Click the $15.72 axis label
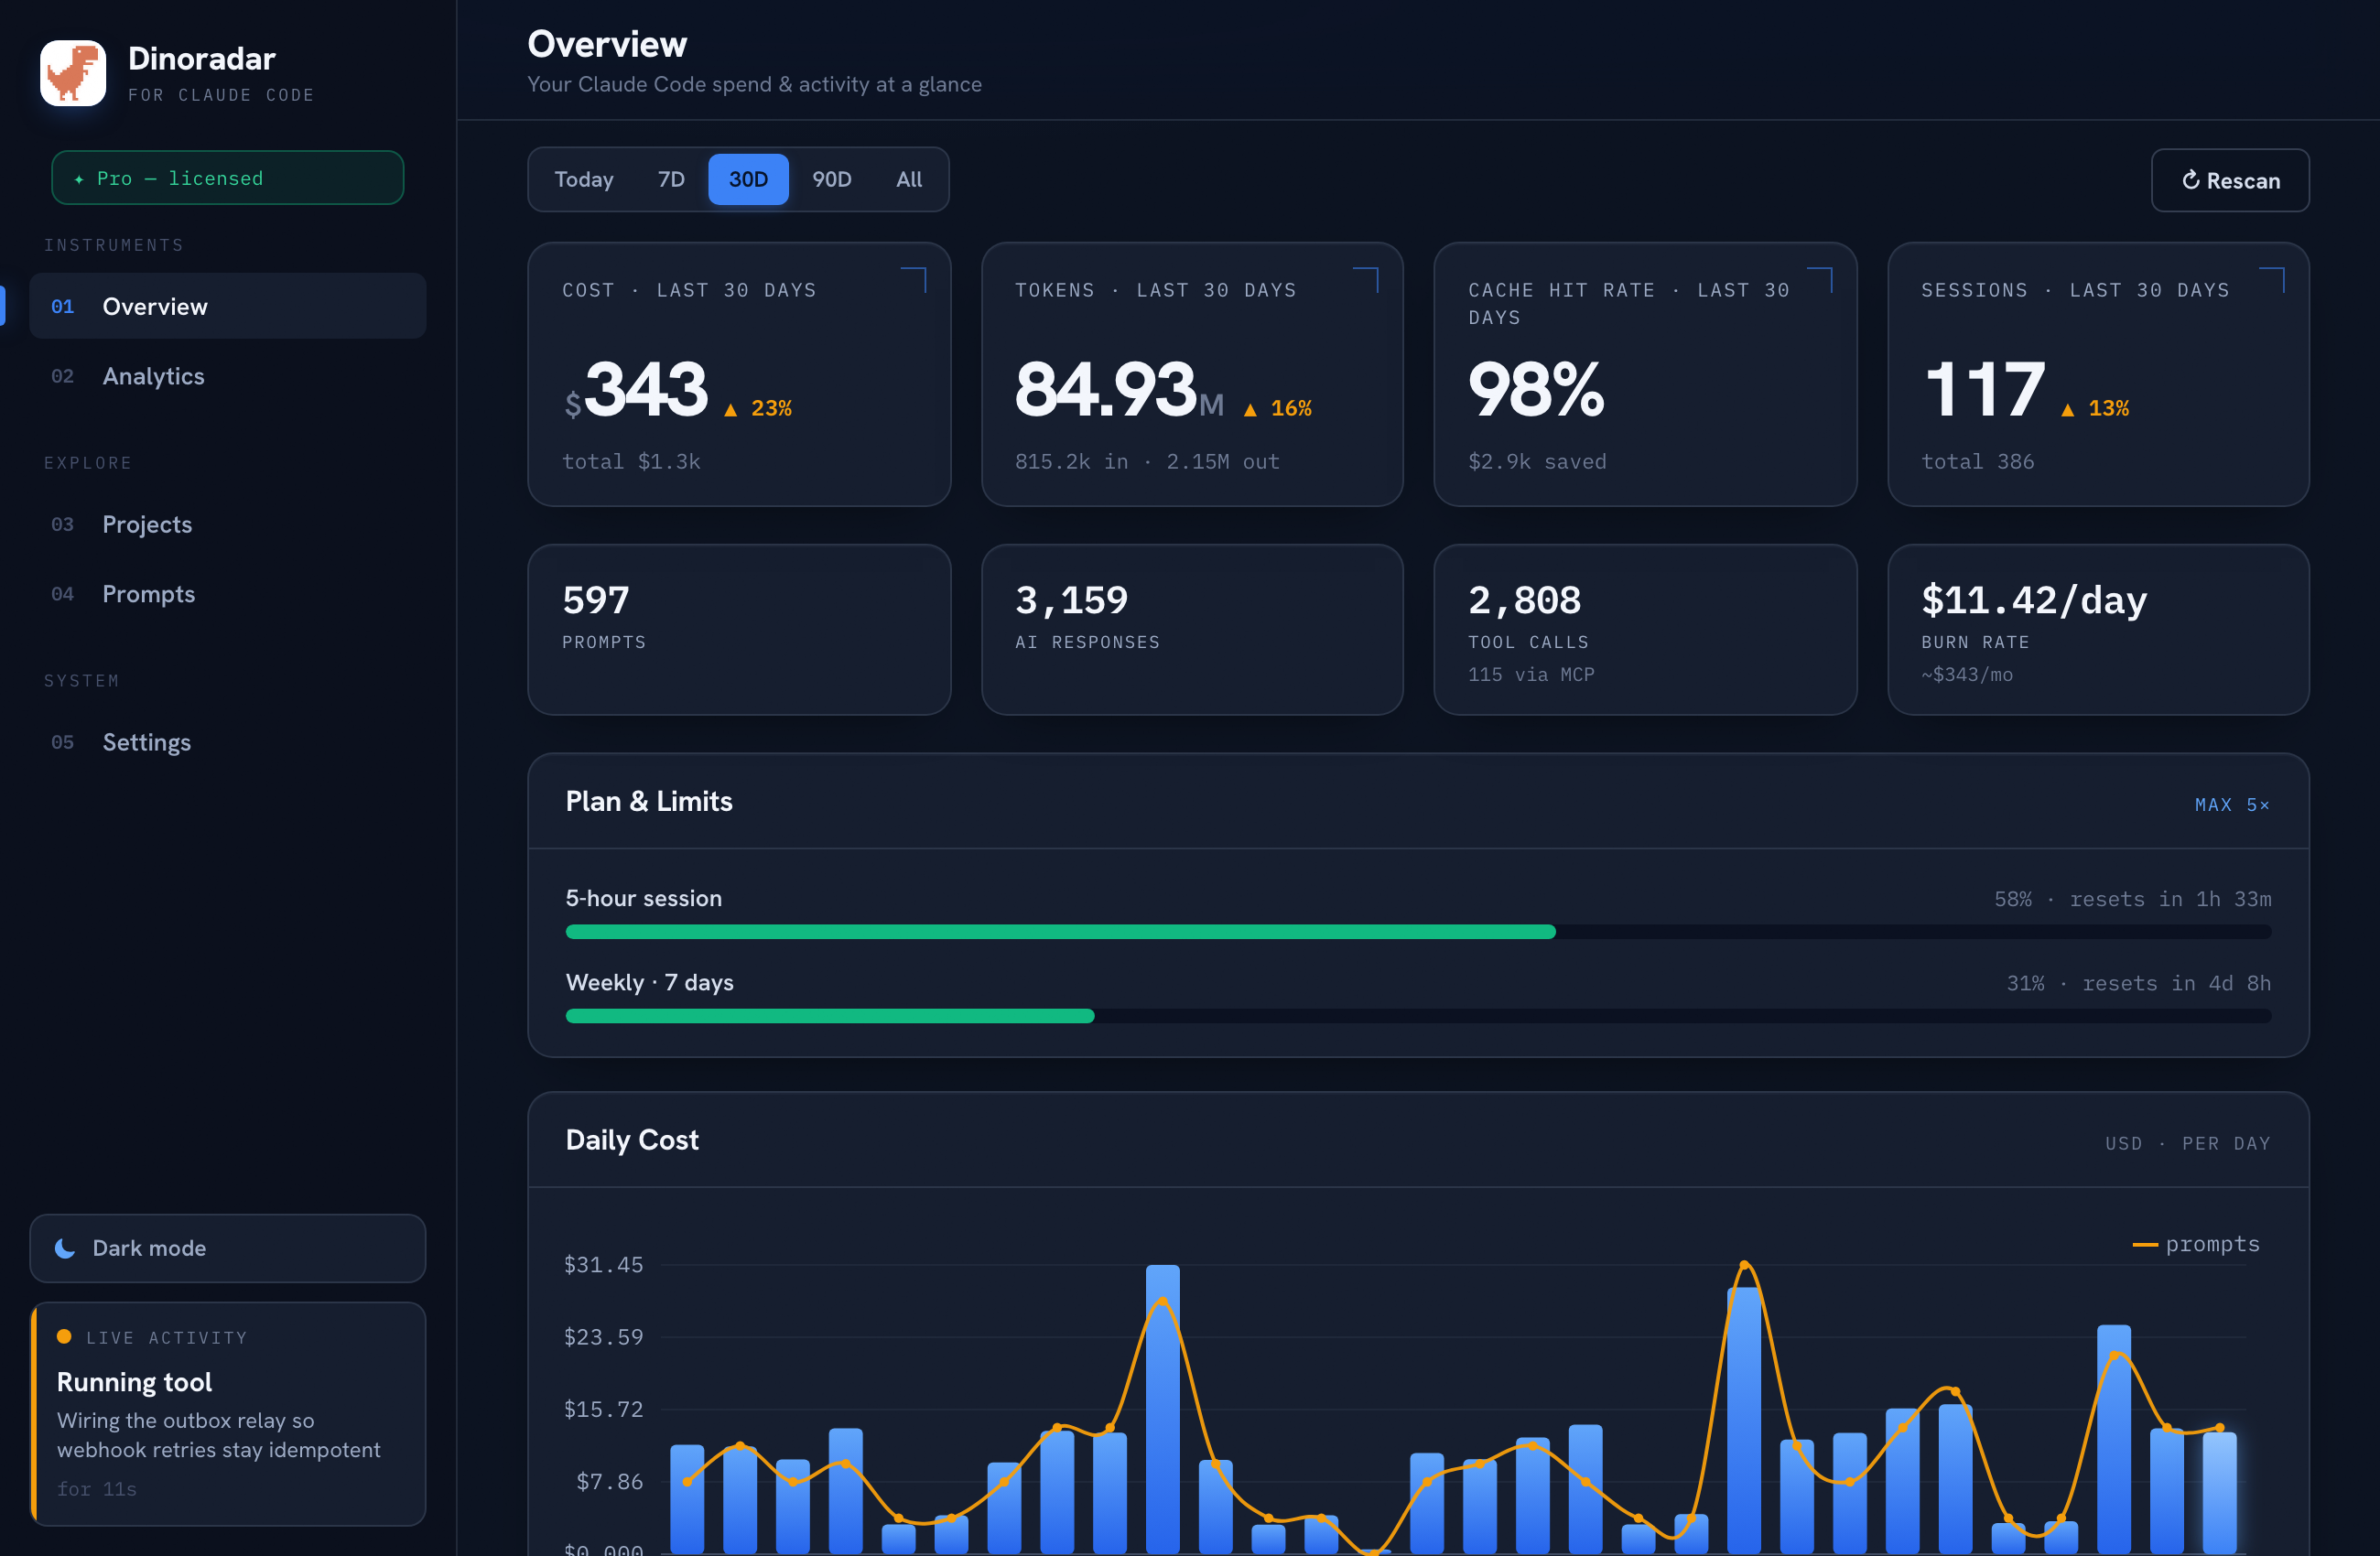2380x1556 pixels. click(x=603, y=1408)
